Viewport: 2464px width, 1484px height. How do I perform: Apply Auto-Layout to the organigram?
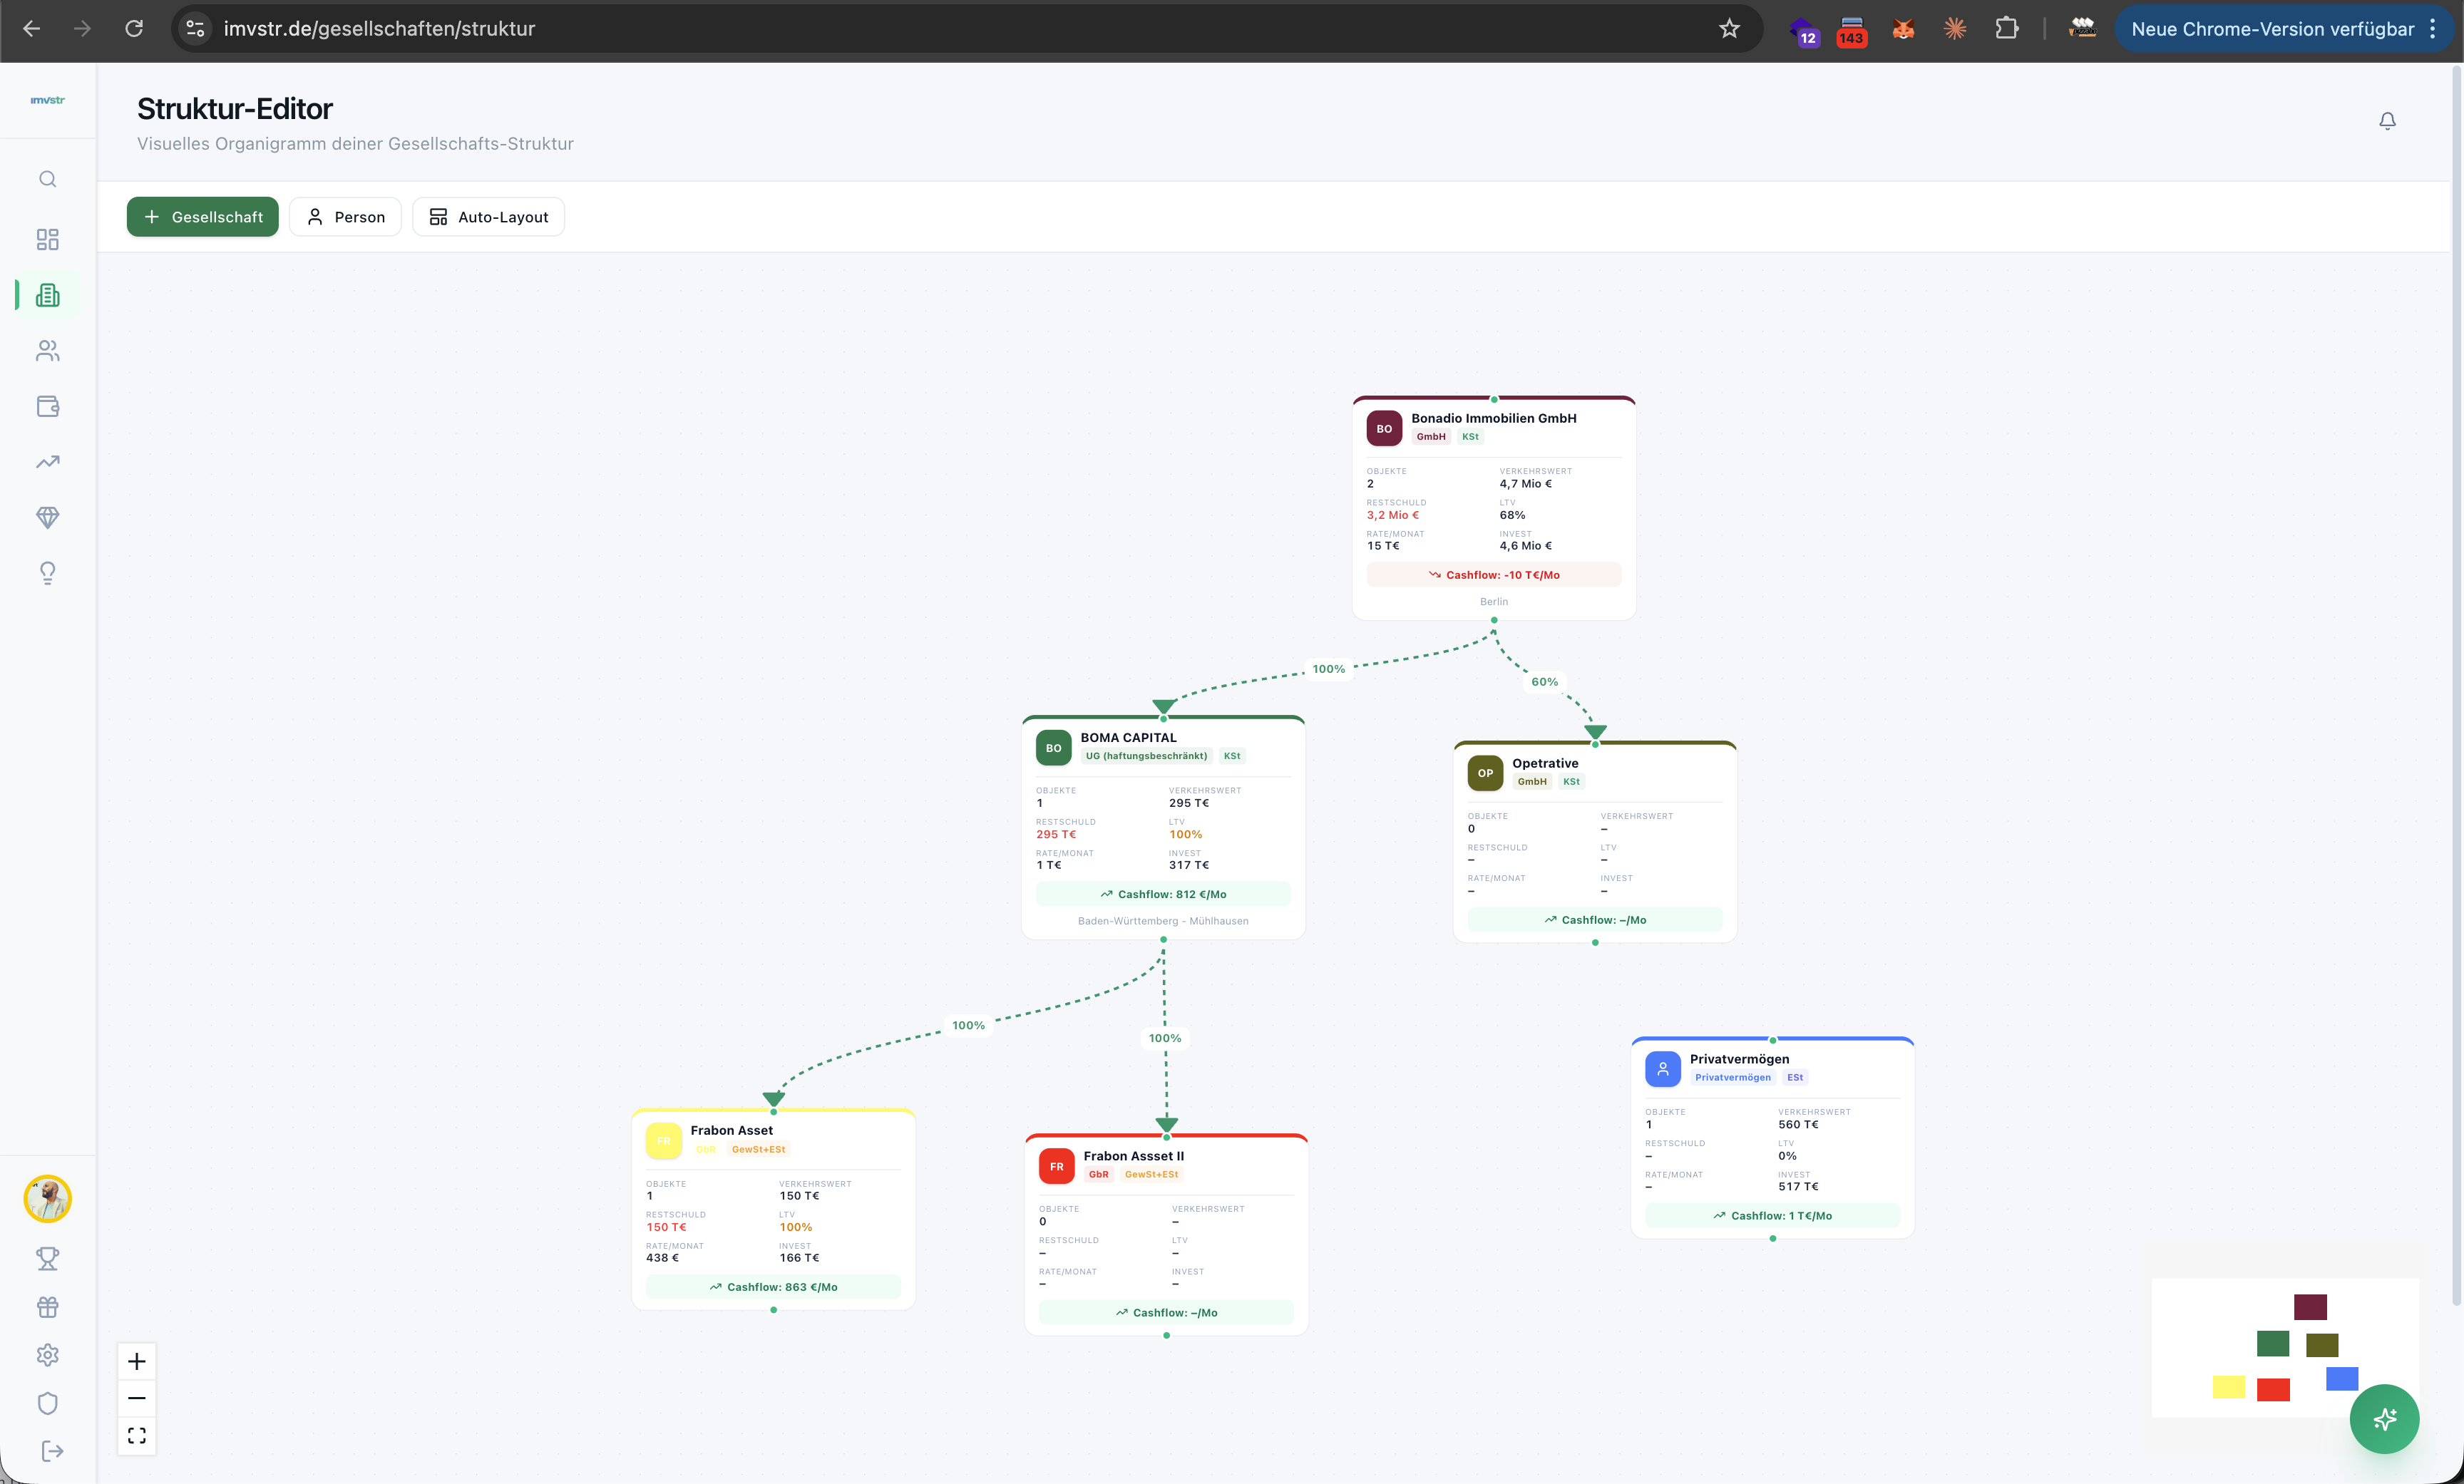coord(488,217)
